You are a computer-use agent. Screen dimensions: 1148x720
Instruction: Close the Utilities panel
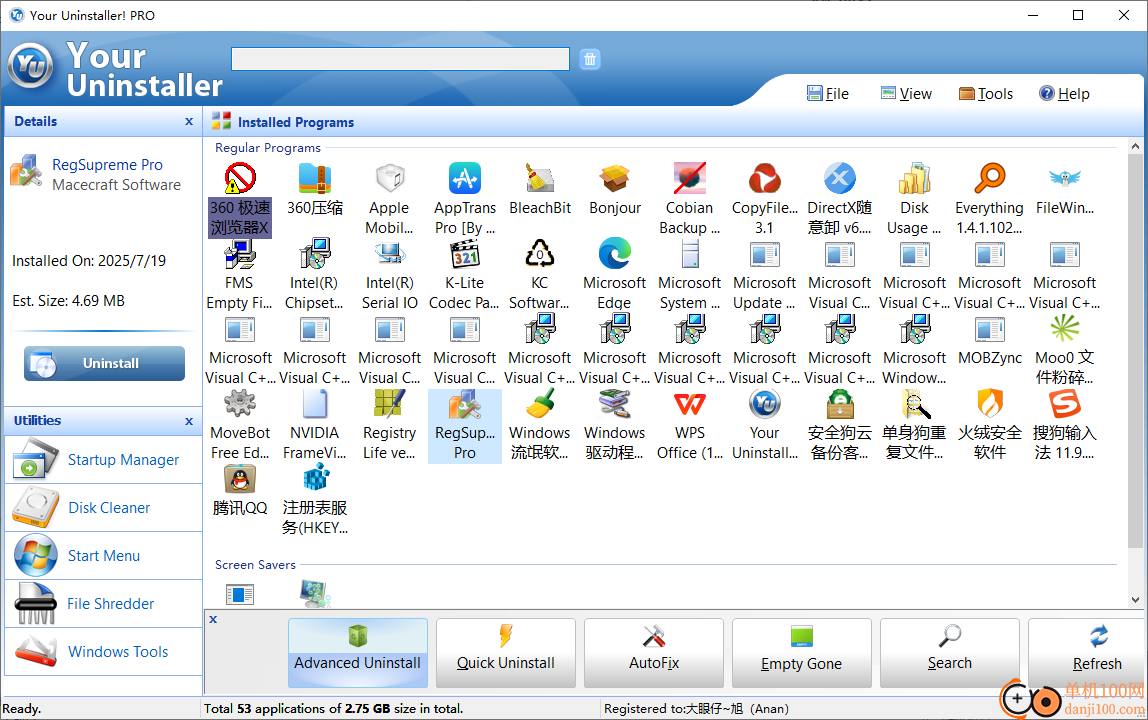189,421
